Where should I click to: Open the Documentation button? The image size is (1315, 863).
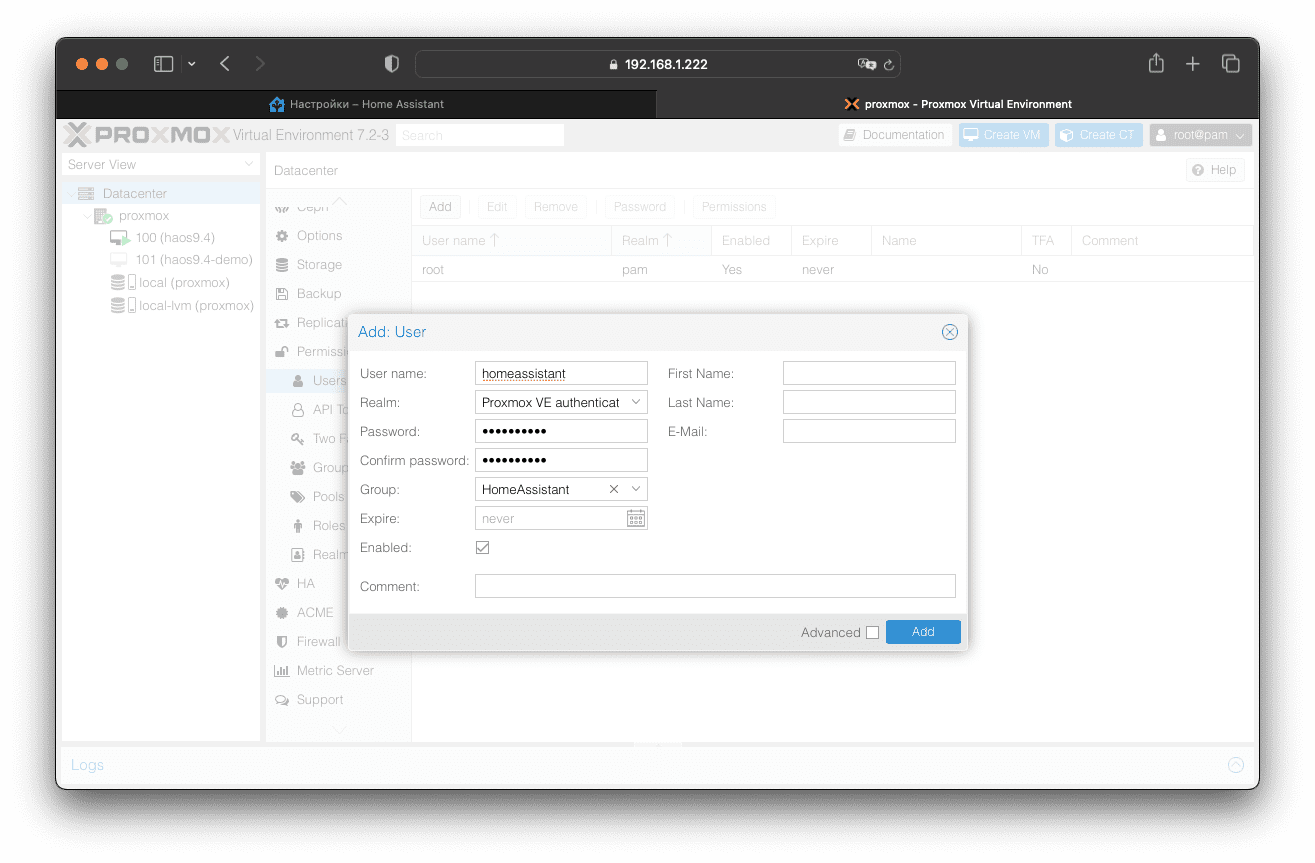click(893, 135)
